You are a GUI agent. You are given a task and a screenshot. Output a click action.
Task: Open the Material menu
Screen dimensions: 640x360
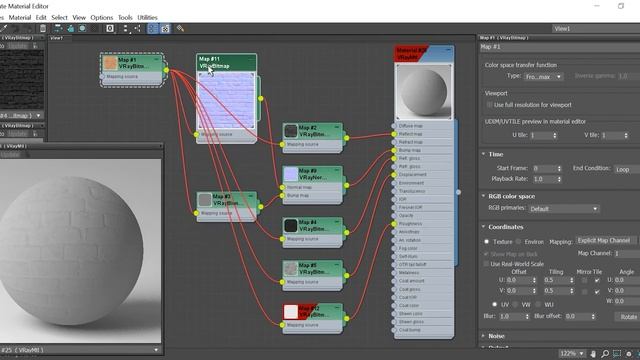(x=20, y=18)
